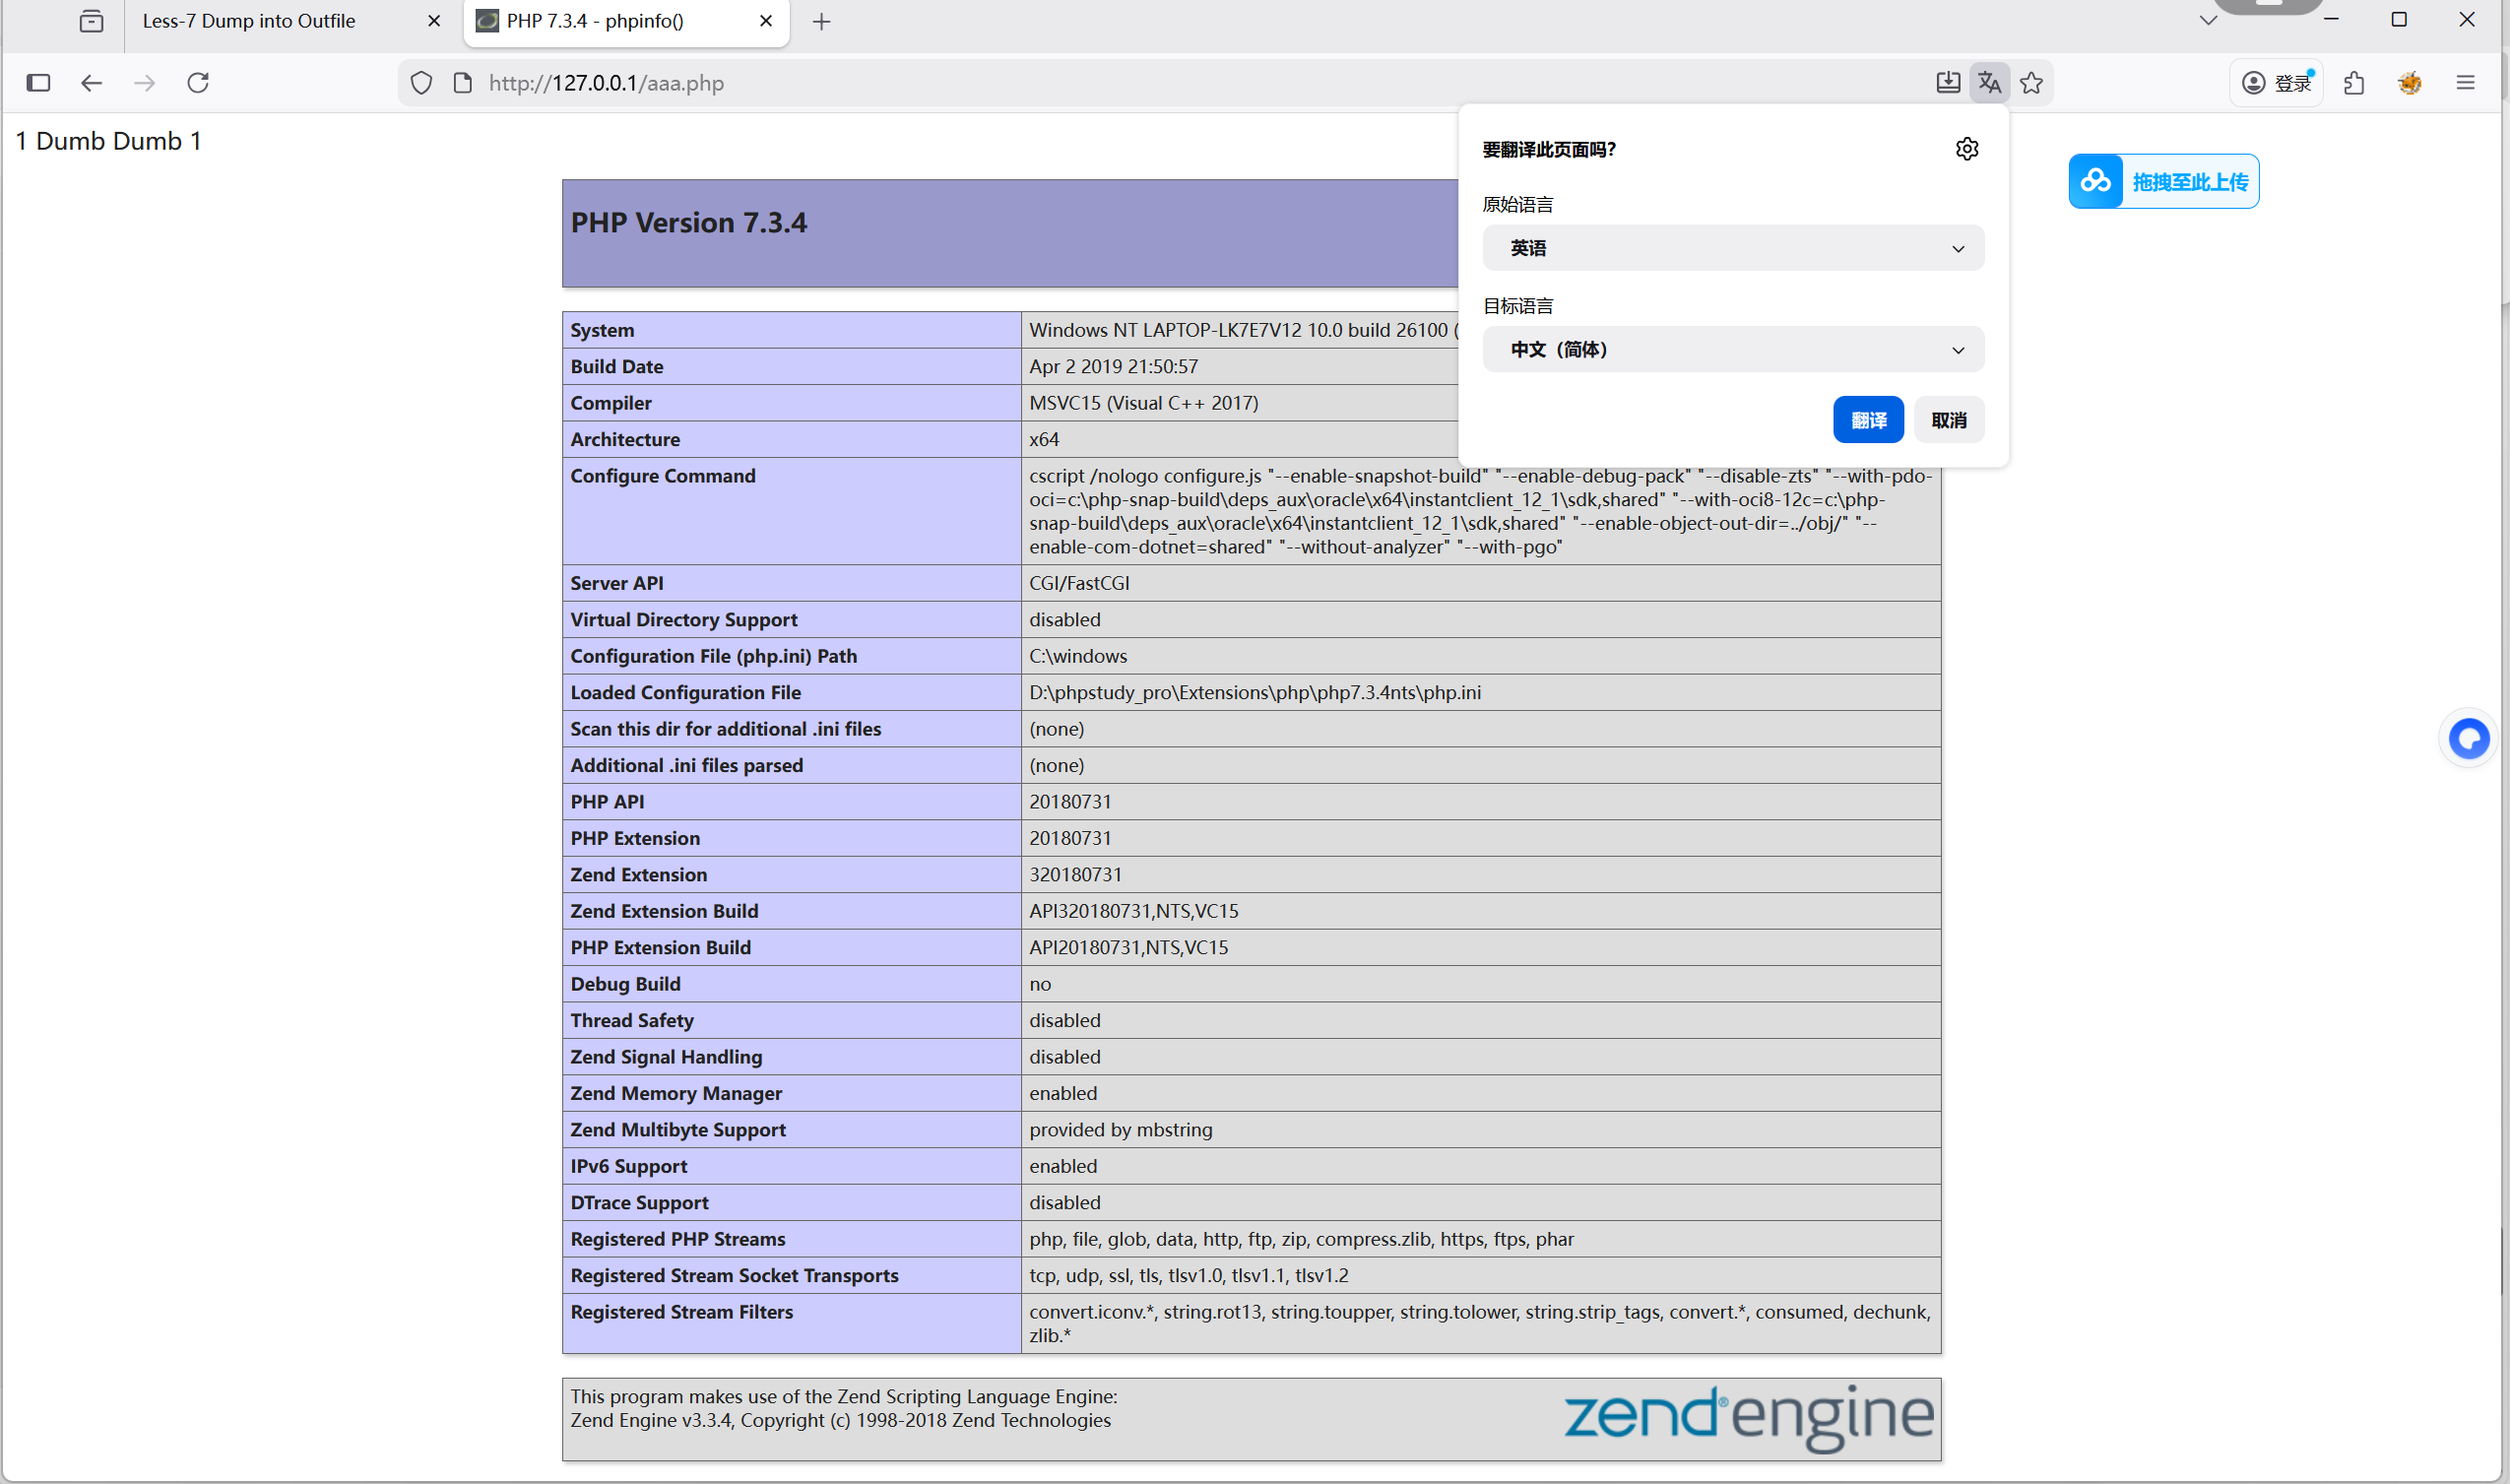Open translation settings gear icon
The image size is (2510, 1484).
point(1966,149)
